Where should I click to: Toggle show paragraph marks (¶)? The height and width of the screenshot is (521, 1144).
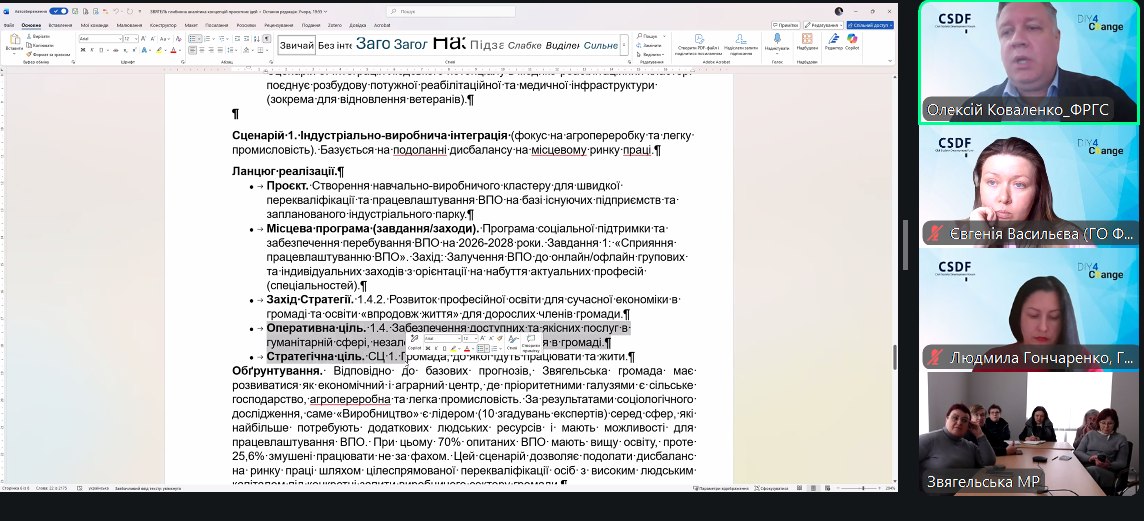pyautogui.click(x=267, y=39)
